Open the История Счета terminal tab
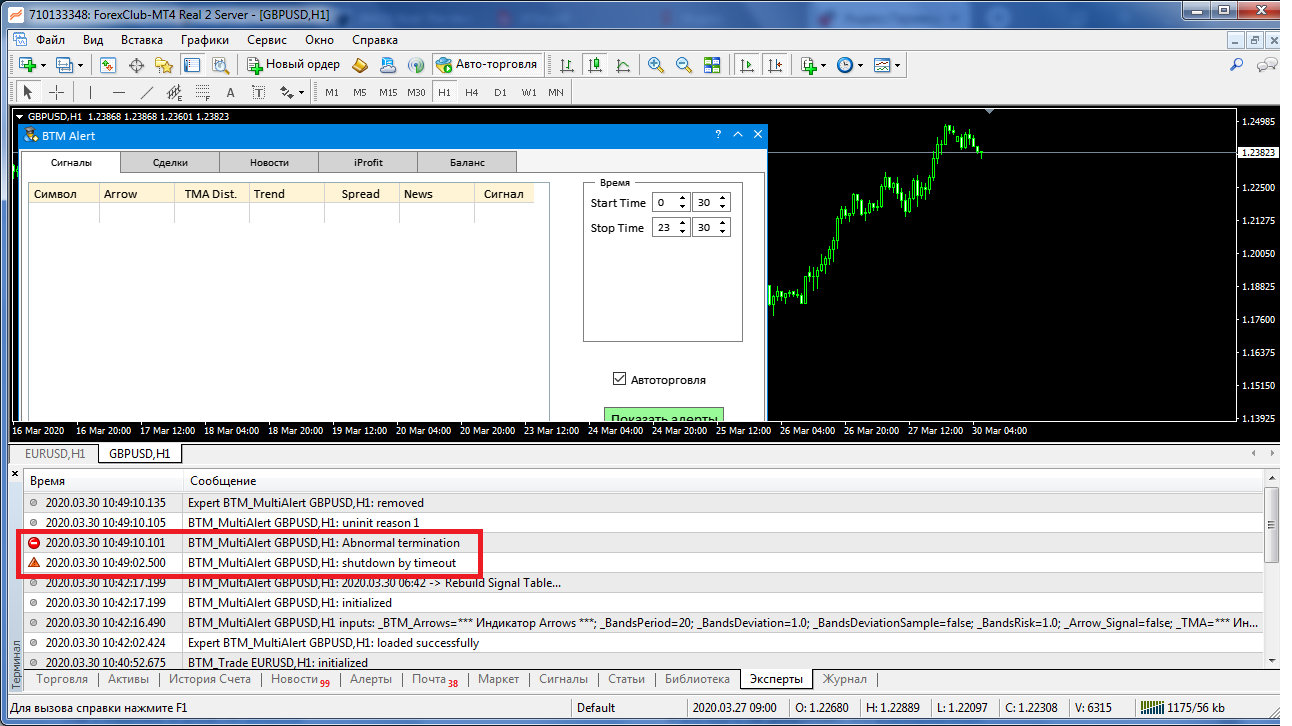The width and height of the screenshot is (1292, 726). [210, 679]
